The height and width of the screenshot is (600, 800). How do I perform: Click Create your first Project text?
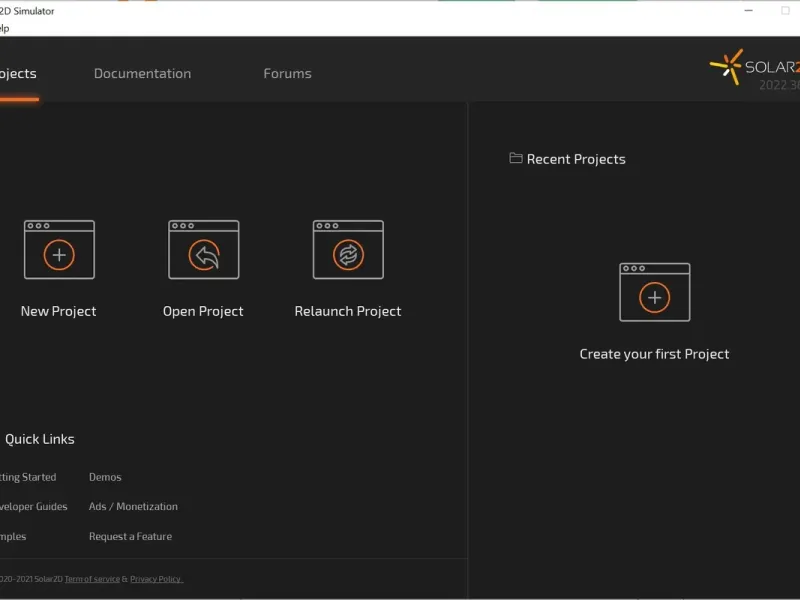coord(655,354)
